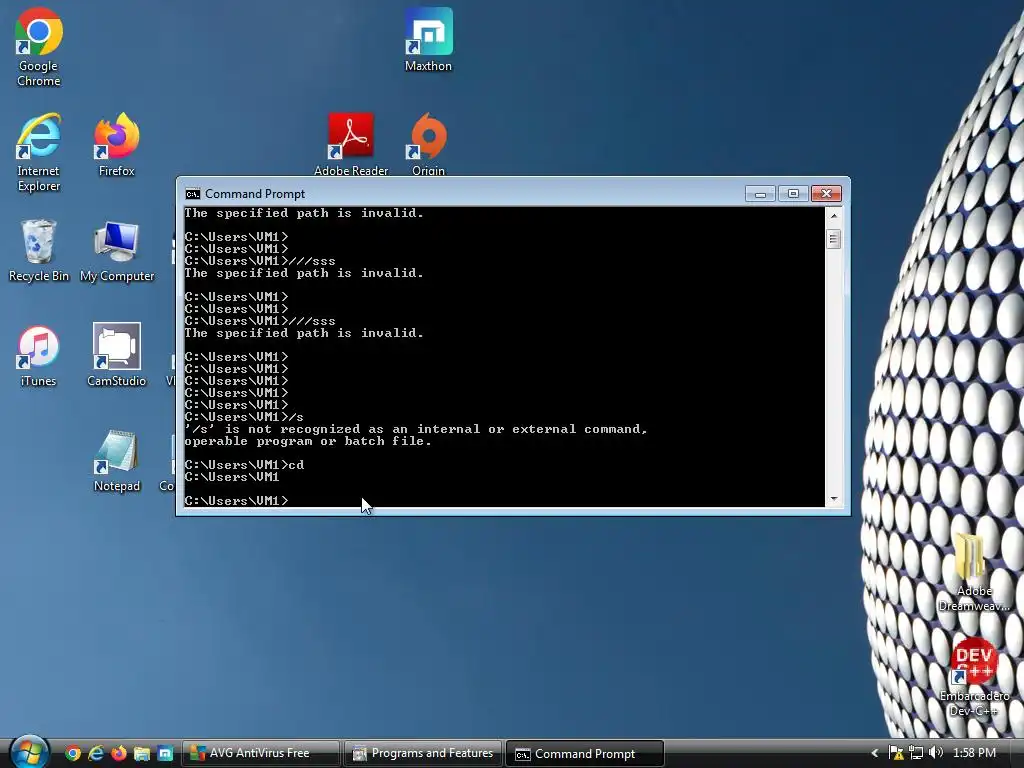Click the Command Prompt title bar icon
This screenshot has height=768, width=1024.
[193, 194]
